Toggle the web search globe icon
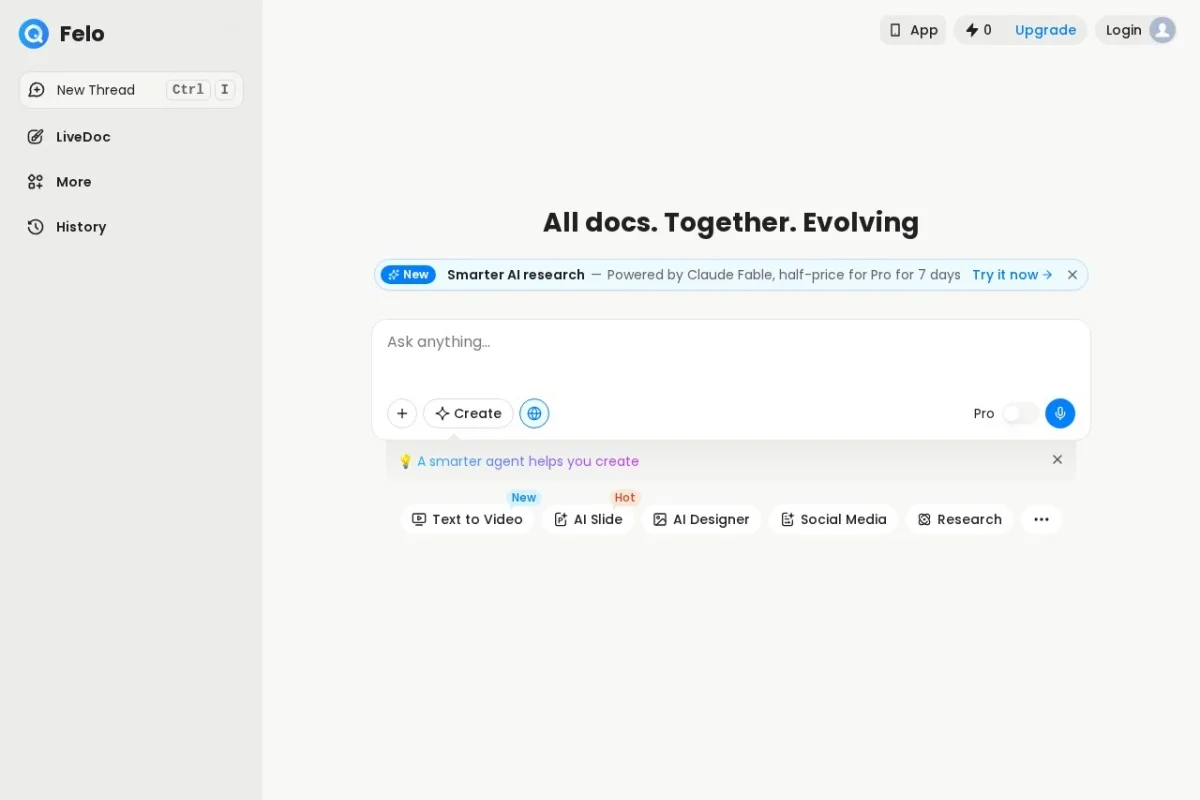 point(534,414)
